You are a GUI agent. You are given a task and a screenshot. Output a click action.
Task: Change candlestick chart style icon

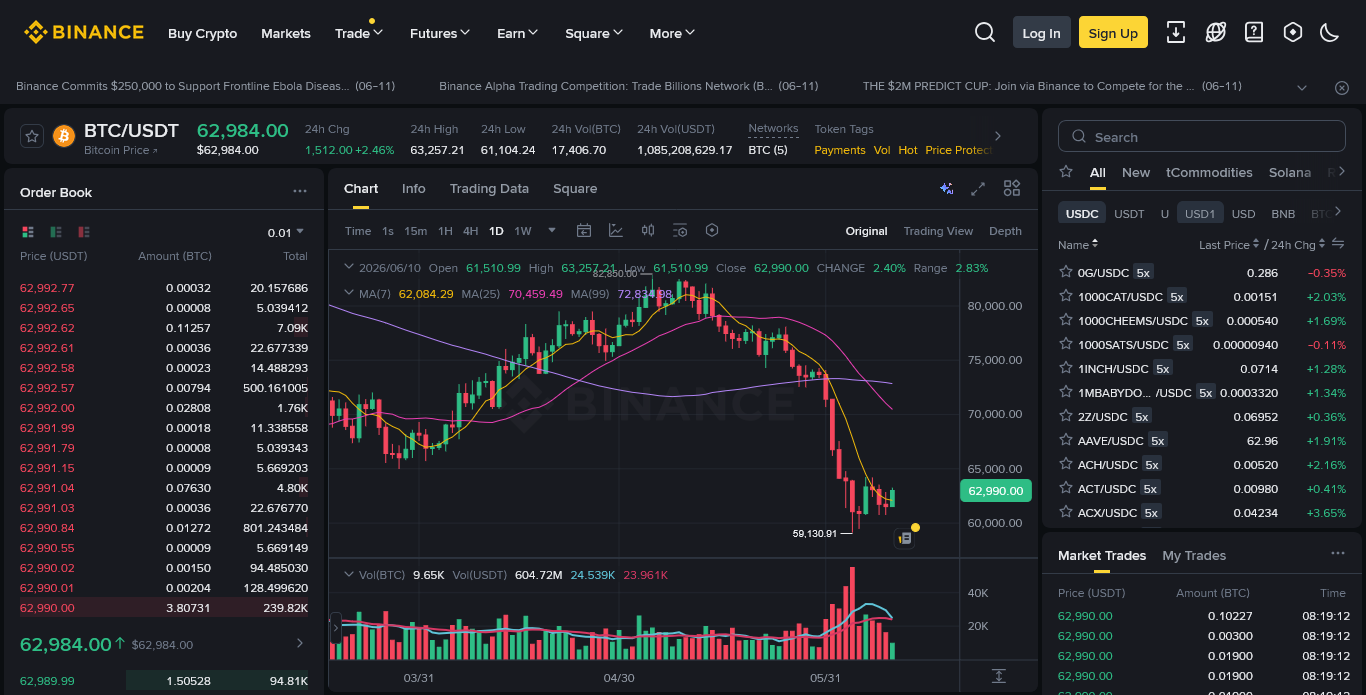pos(648,230)
